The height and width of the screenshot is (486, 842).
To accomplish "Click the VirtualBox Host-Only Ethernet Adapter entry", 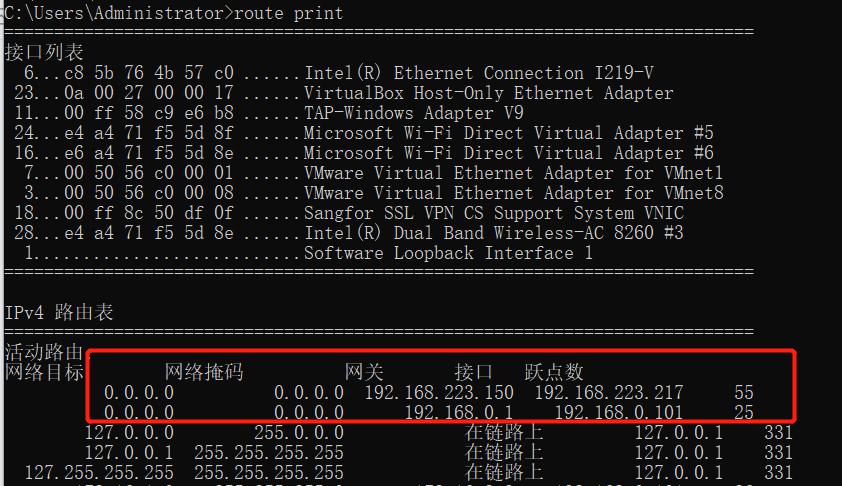I will click(x=488, y=93).
